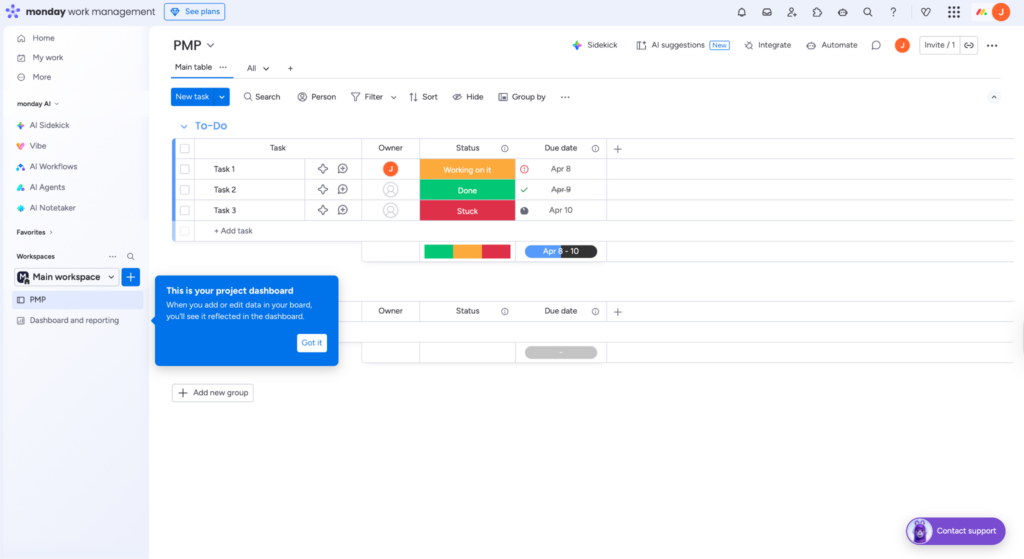This screenshot has width=1024, height=559.
Task: Collapse the board header with the up chevron
Action: click(993, 97)
